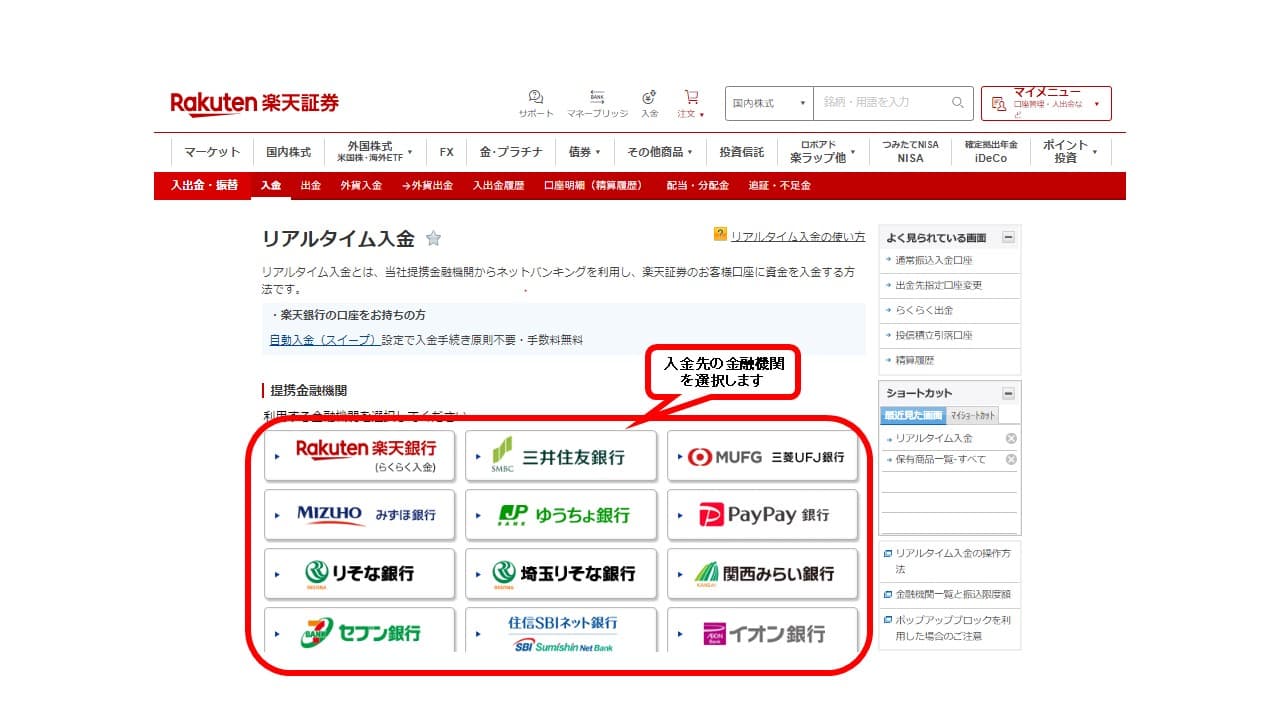Choose 関西みらい銀行 bank button
Viewport: 1280px width, 720px height.
pos(763,574)
